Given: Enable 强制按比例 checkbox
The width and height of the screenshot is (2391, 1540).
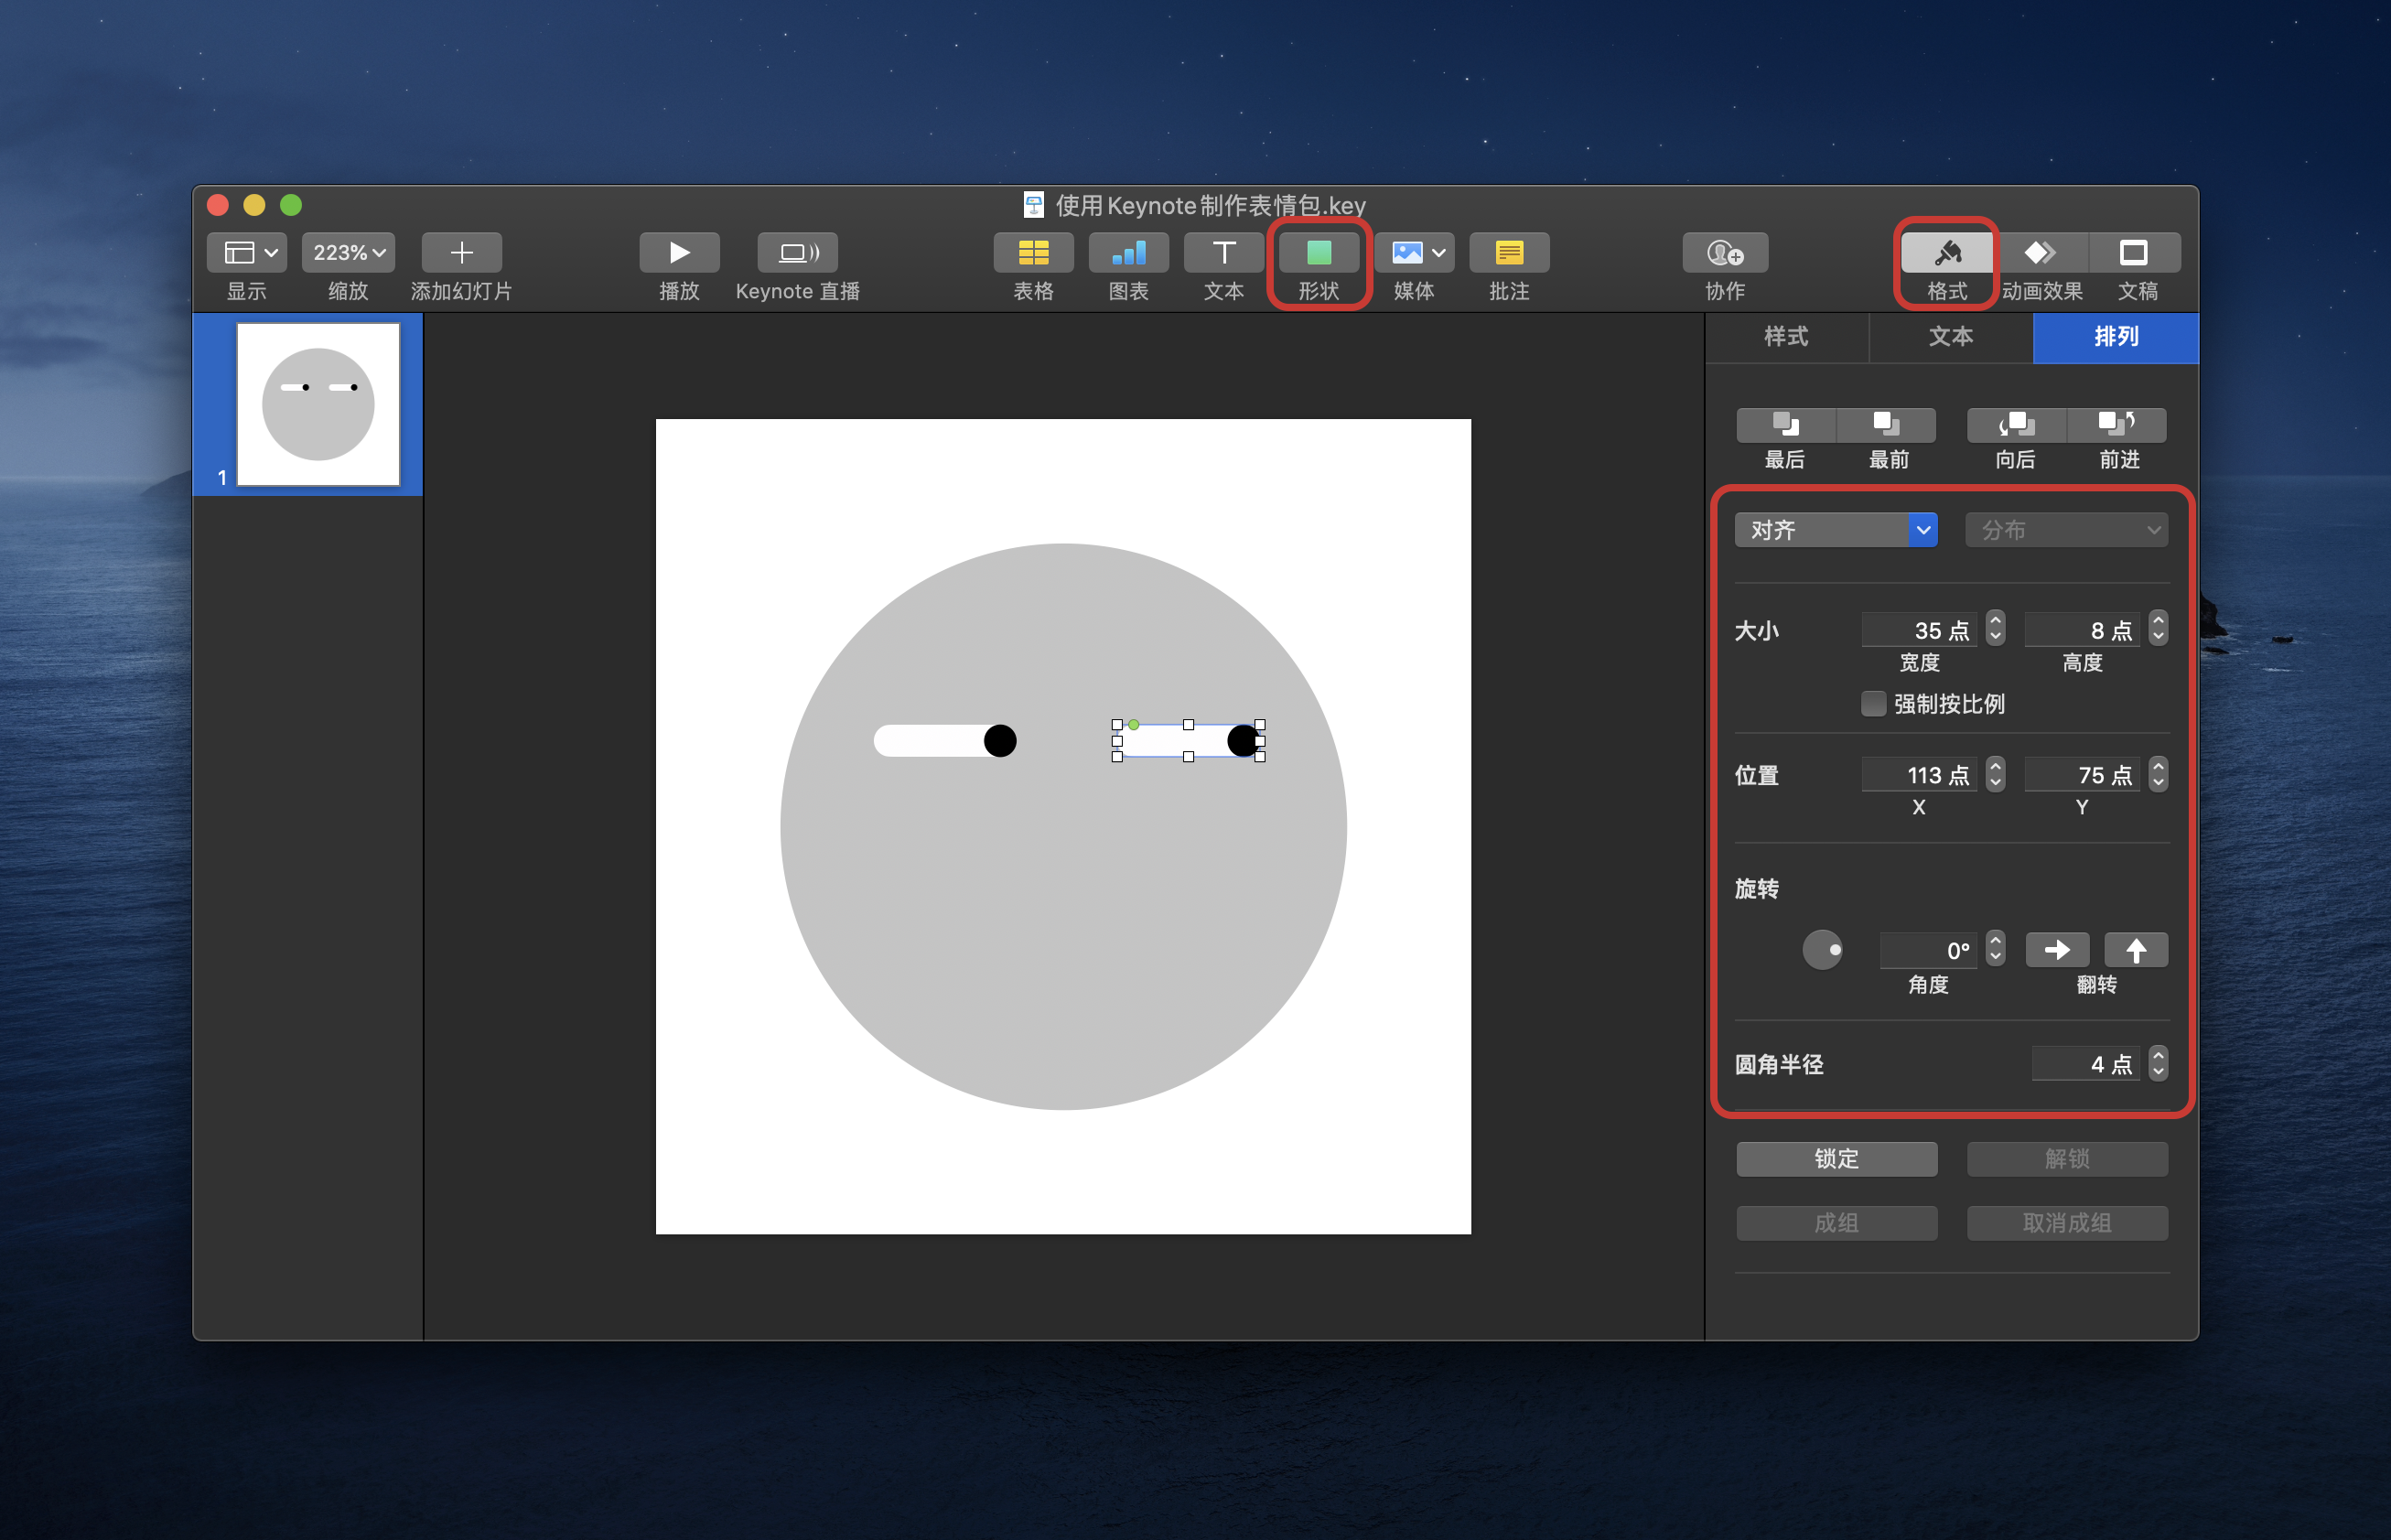Looking at the screenshot, I should 1873,704.
